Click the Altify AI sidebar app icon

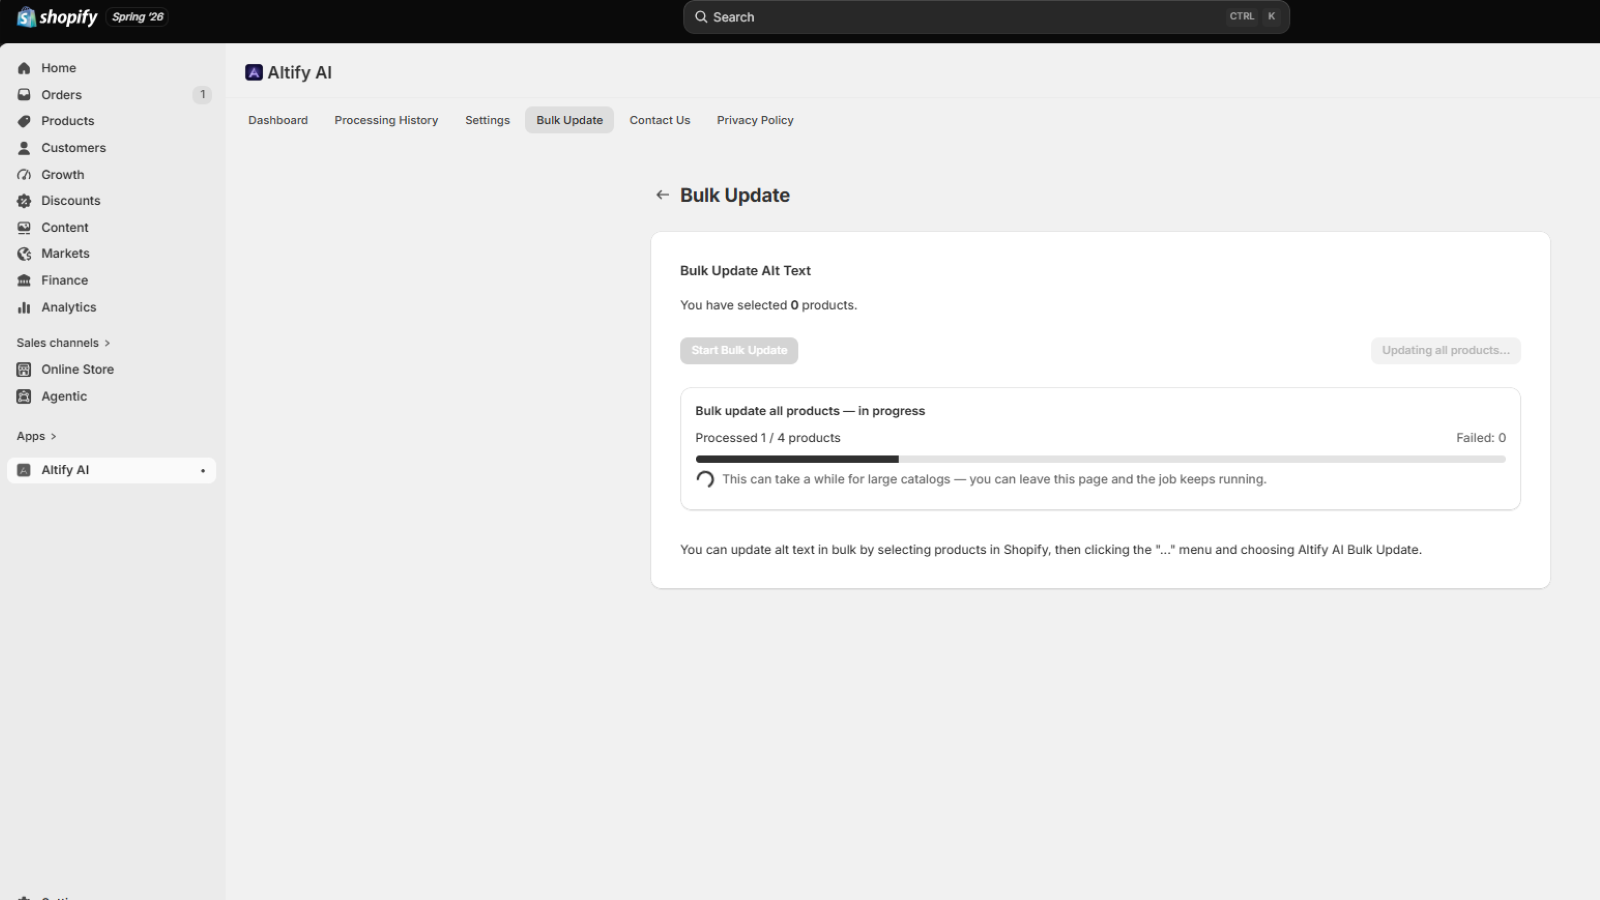click(x=24, y=470)
